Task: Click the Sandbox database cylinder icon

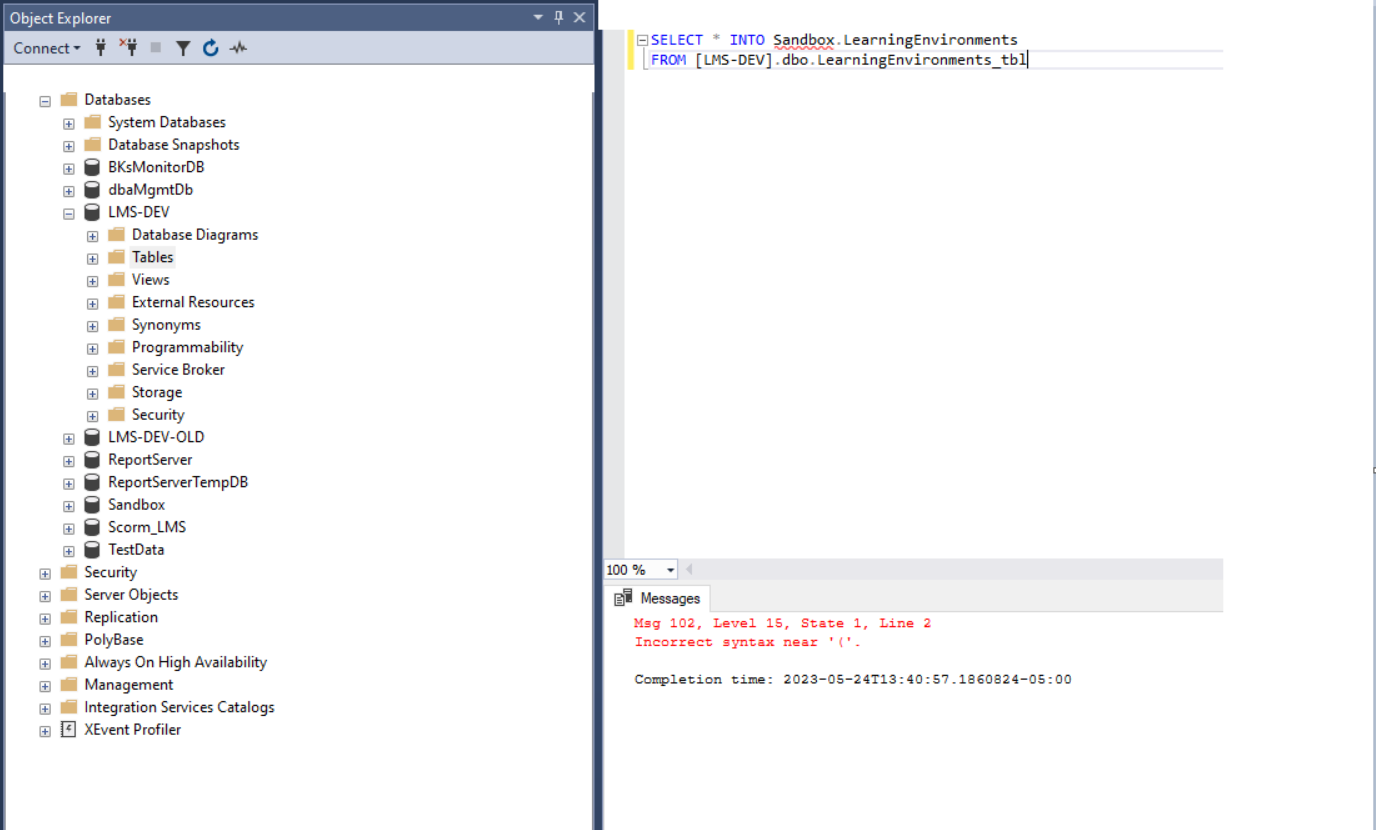Action: point(91,504)
